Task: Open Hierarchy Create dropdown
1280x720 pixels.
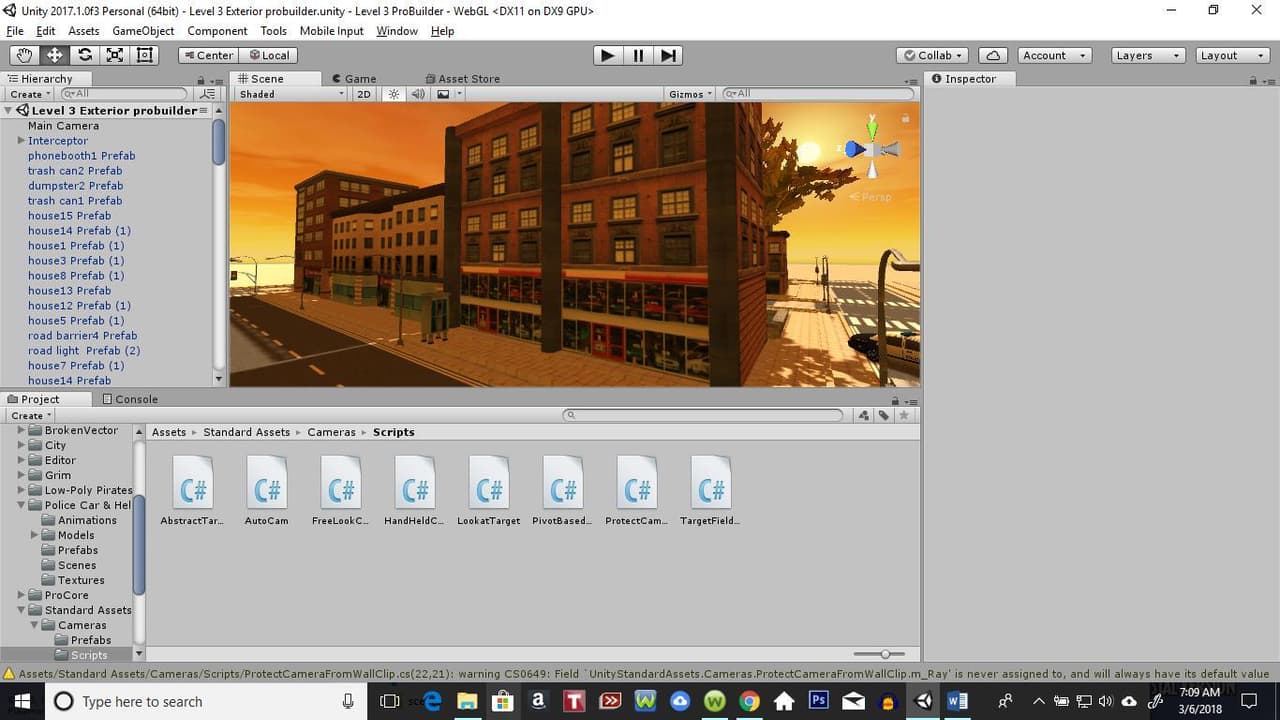Action: 31,94
